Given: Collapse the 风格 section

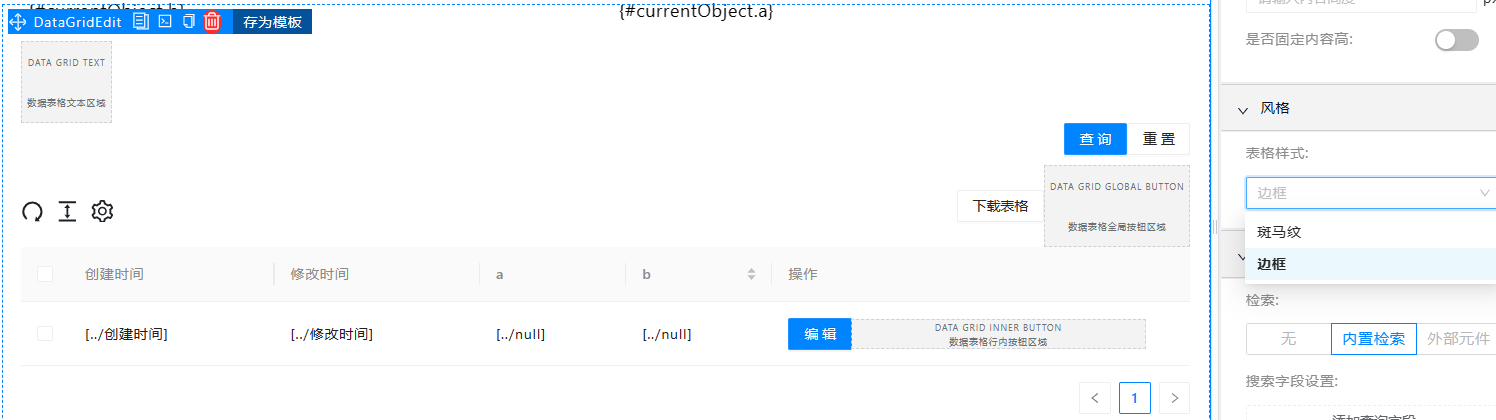Looking at the screenshot, I should [1243, 109].
